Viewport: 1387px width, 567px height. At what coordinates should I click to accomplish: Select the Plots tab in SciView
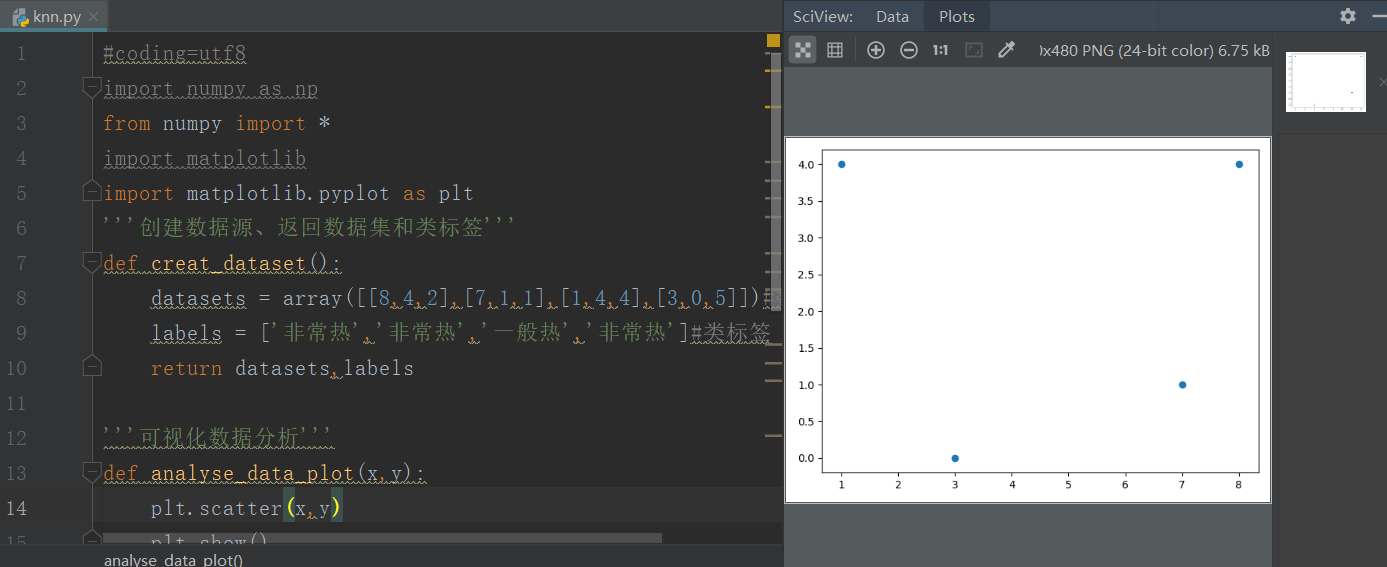tap(957, 16)
